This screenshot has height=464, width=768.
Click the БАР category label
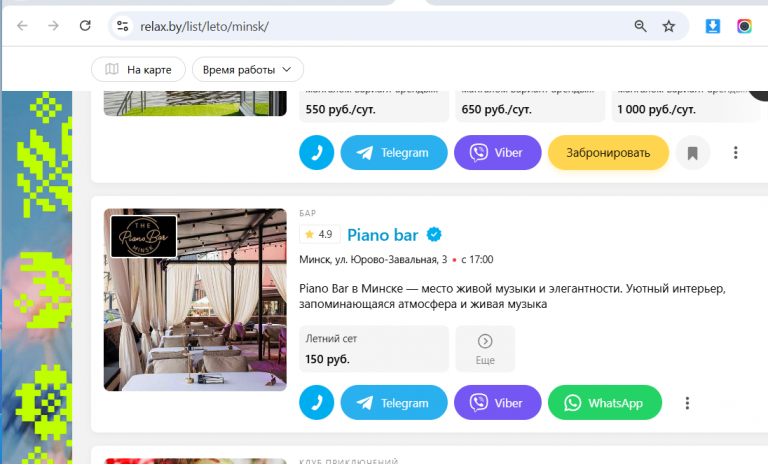click(308, 213)
